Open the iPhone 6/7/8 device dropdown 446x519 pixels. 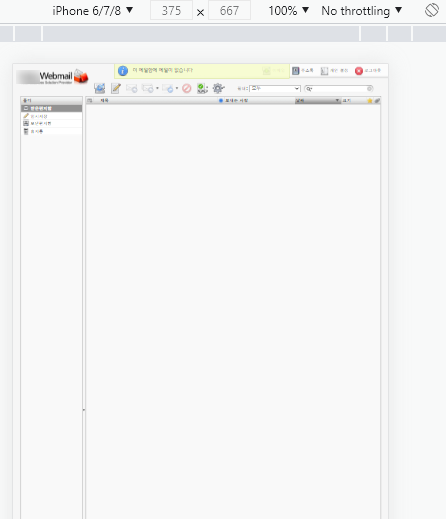[93, 11]
